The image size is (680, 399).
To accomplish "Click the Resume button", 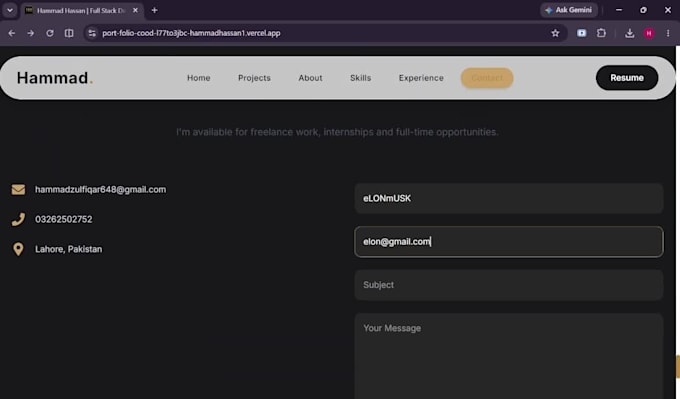I will [x=627, y=78].
